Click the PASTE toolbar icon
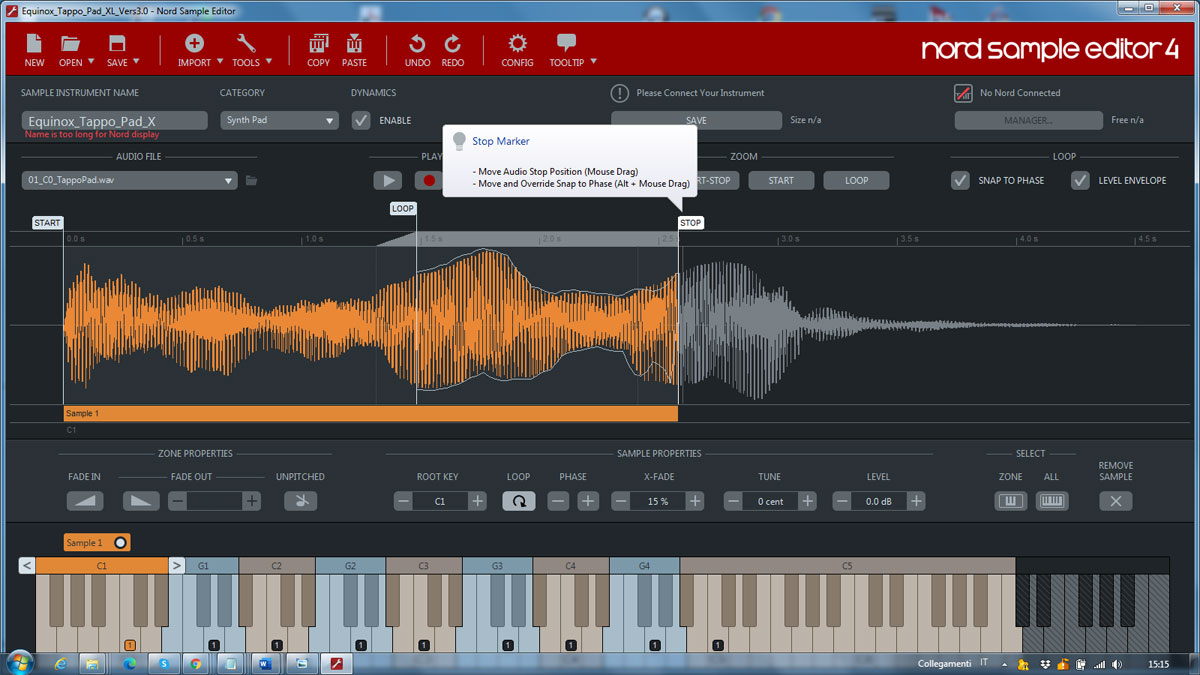 click(354, 50)
